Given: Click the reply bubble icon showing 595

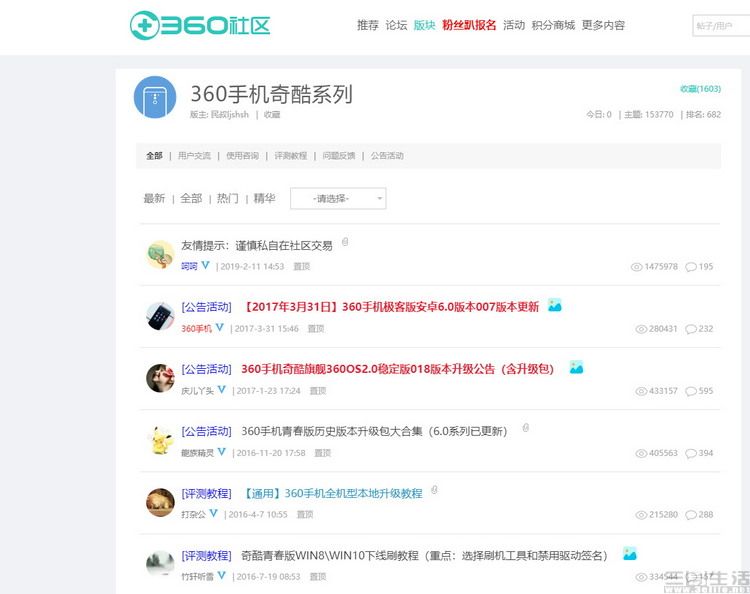Looking at the screenshot, I should pos(691,391).
